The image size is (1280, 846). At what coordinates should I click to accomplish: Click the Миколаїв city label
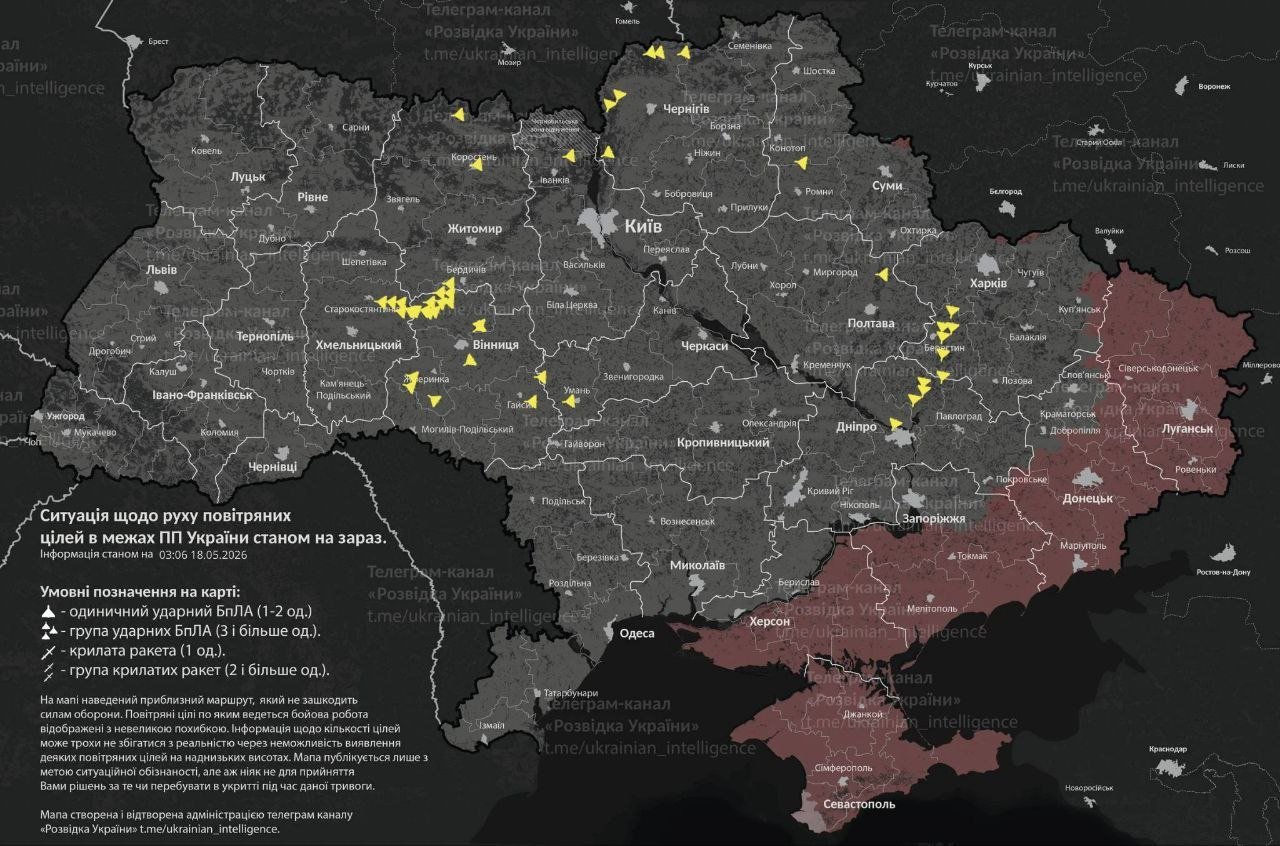[x=697, y=564]
